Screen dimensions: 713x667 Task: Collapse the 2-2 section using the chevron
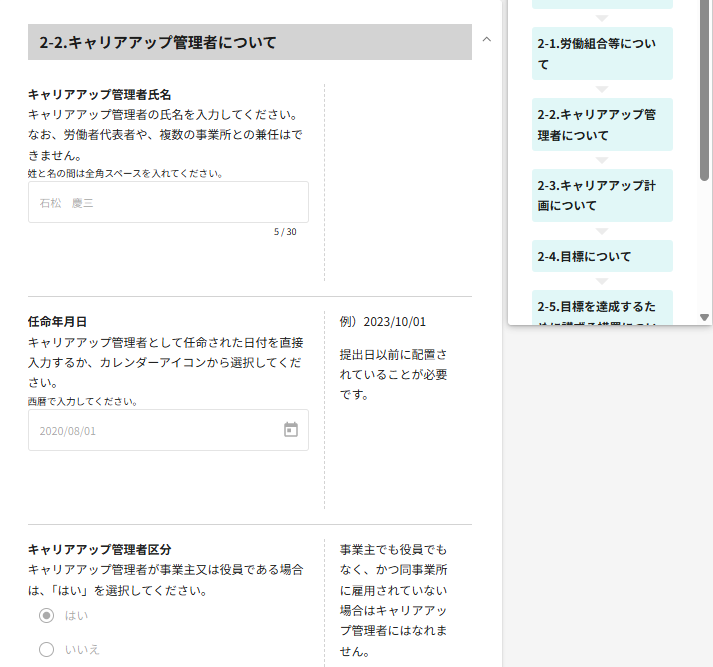487,40
